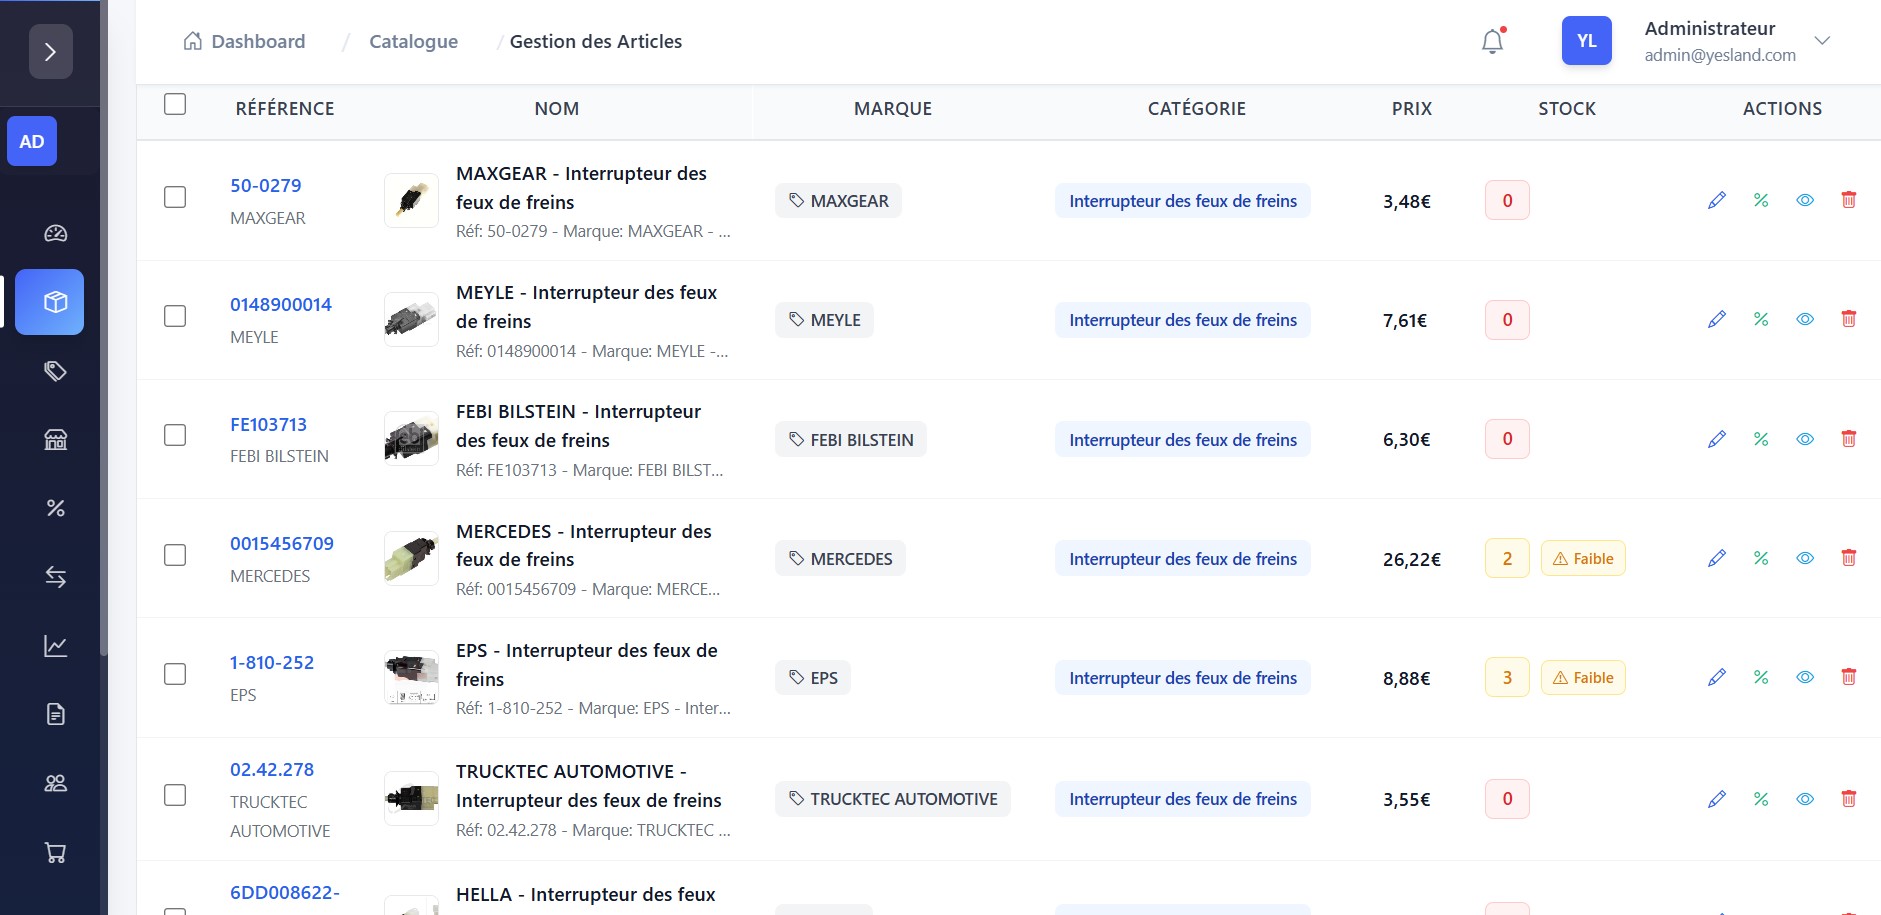Open reference link 0148900014
This screenshot has width=1881, height=915.
[x=281, y=305]
